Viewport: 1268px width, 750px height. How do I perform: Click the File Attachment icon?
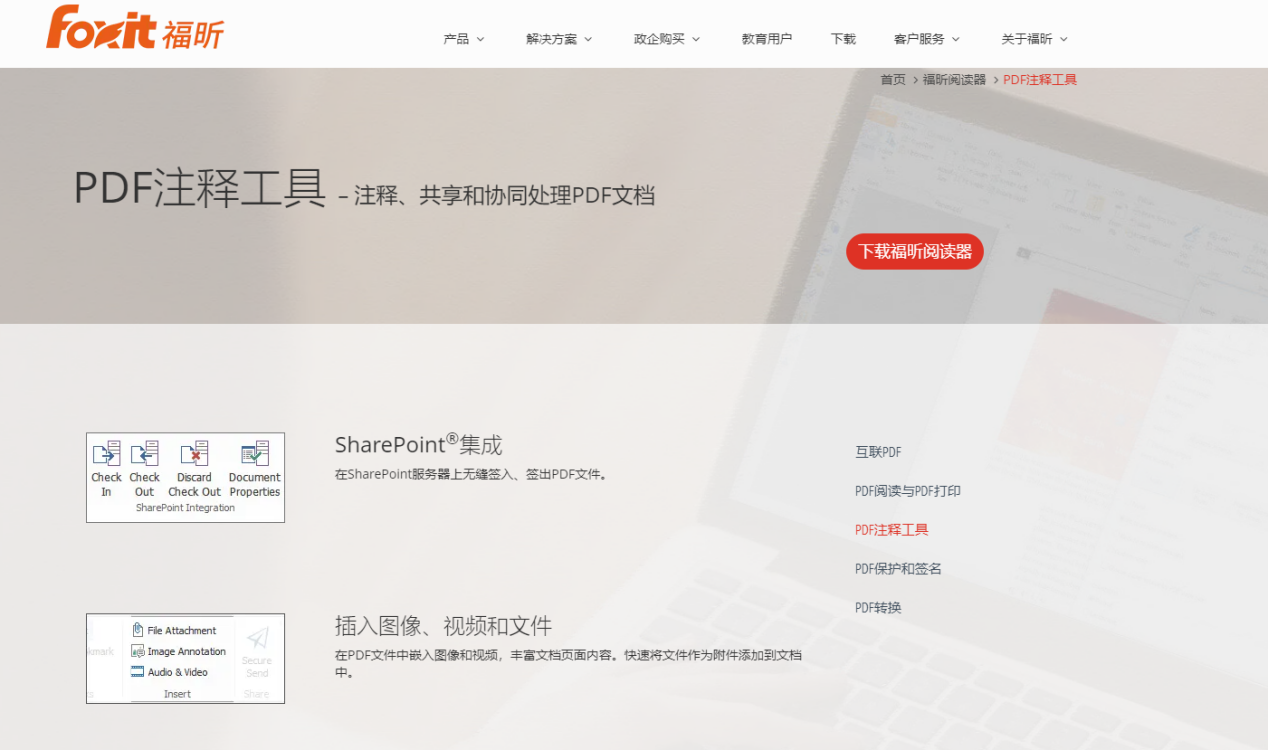point(138,631)
